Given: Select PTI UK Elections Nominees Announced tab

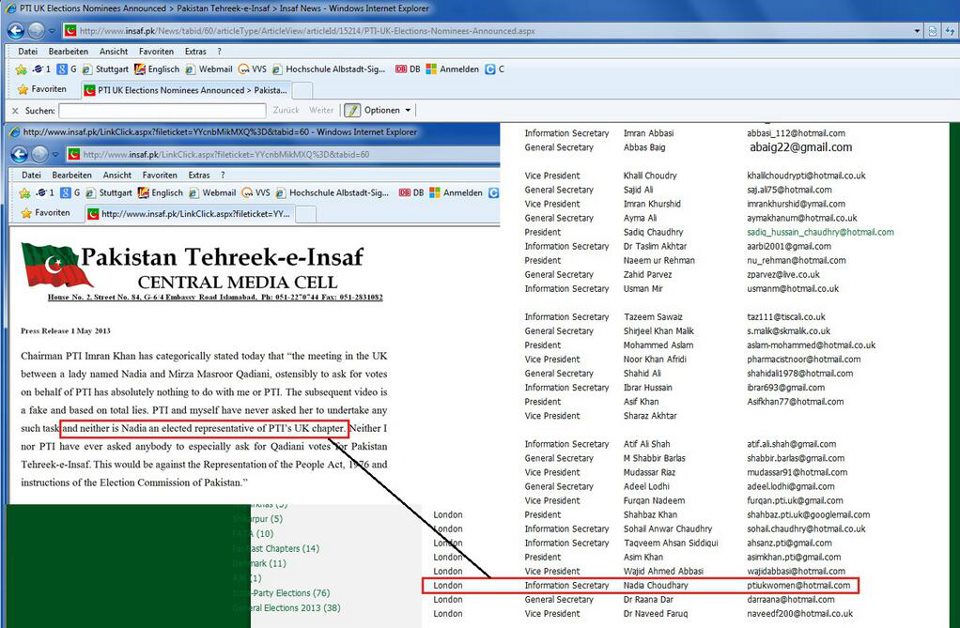Looking at the screenshot, I should pos(186,90).
